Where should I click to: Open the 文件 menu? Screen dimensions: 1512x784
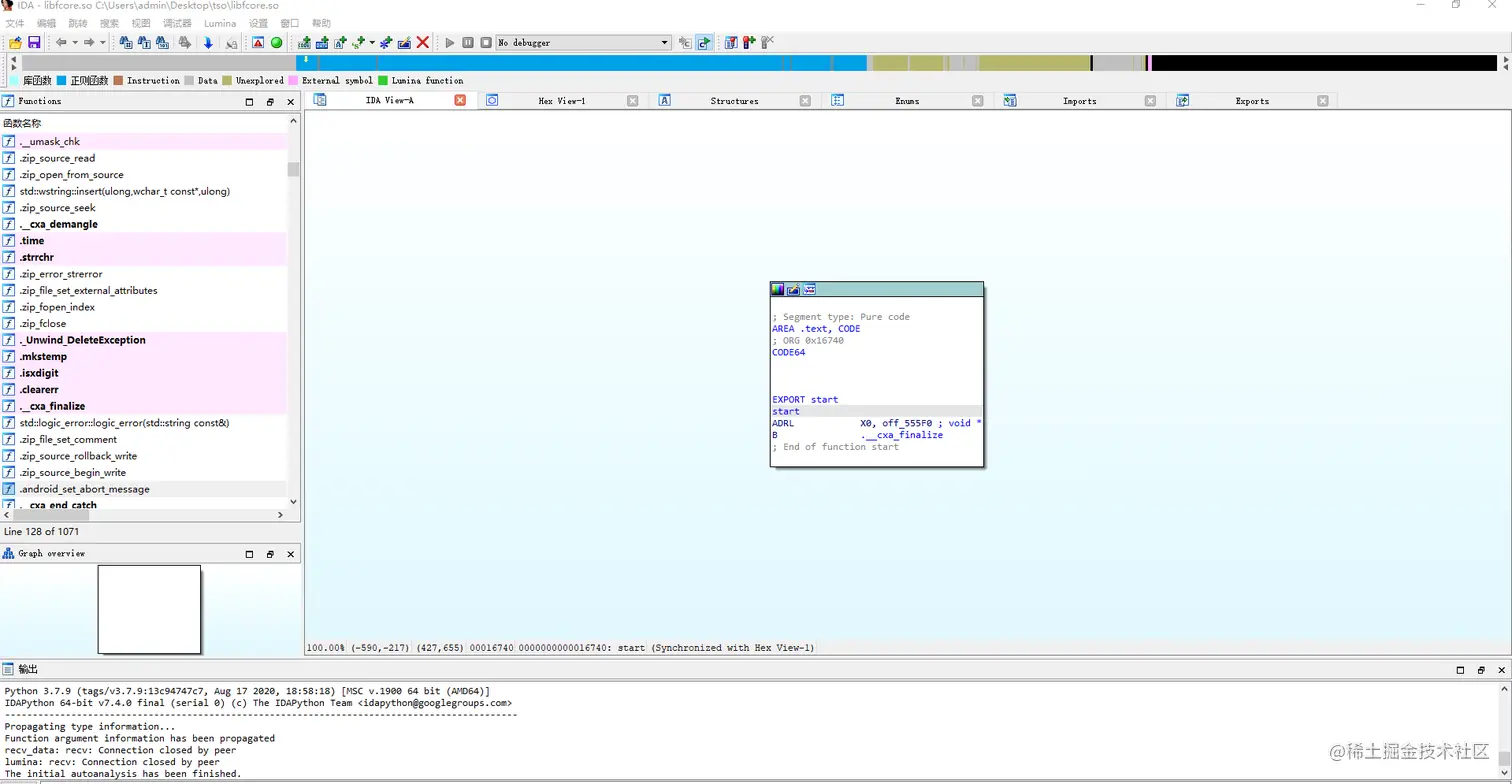(x=15, y=23)
